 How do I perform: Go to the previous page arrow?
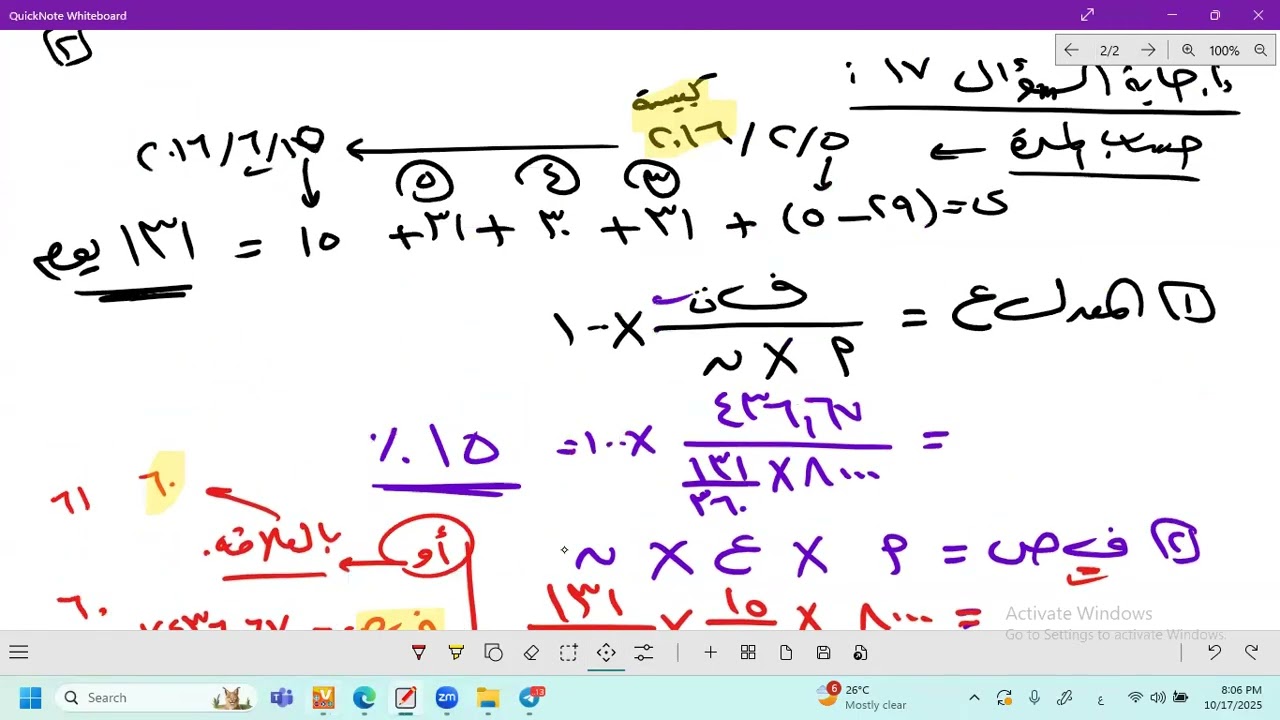(1071, 50)
